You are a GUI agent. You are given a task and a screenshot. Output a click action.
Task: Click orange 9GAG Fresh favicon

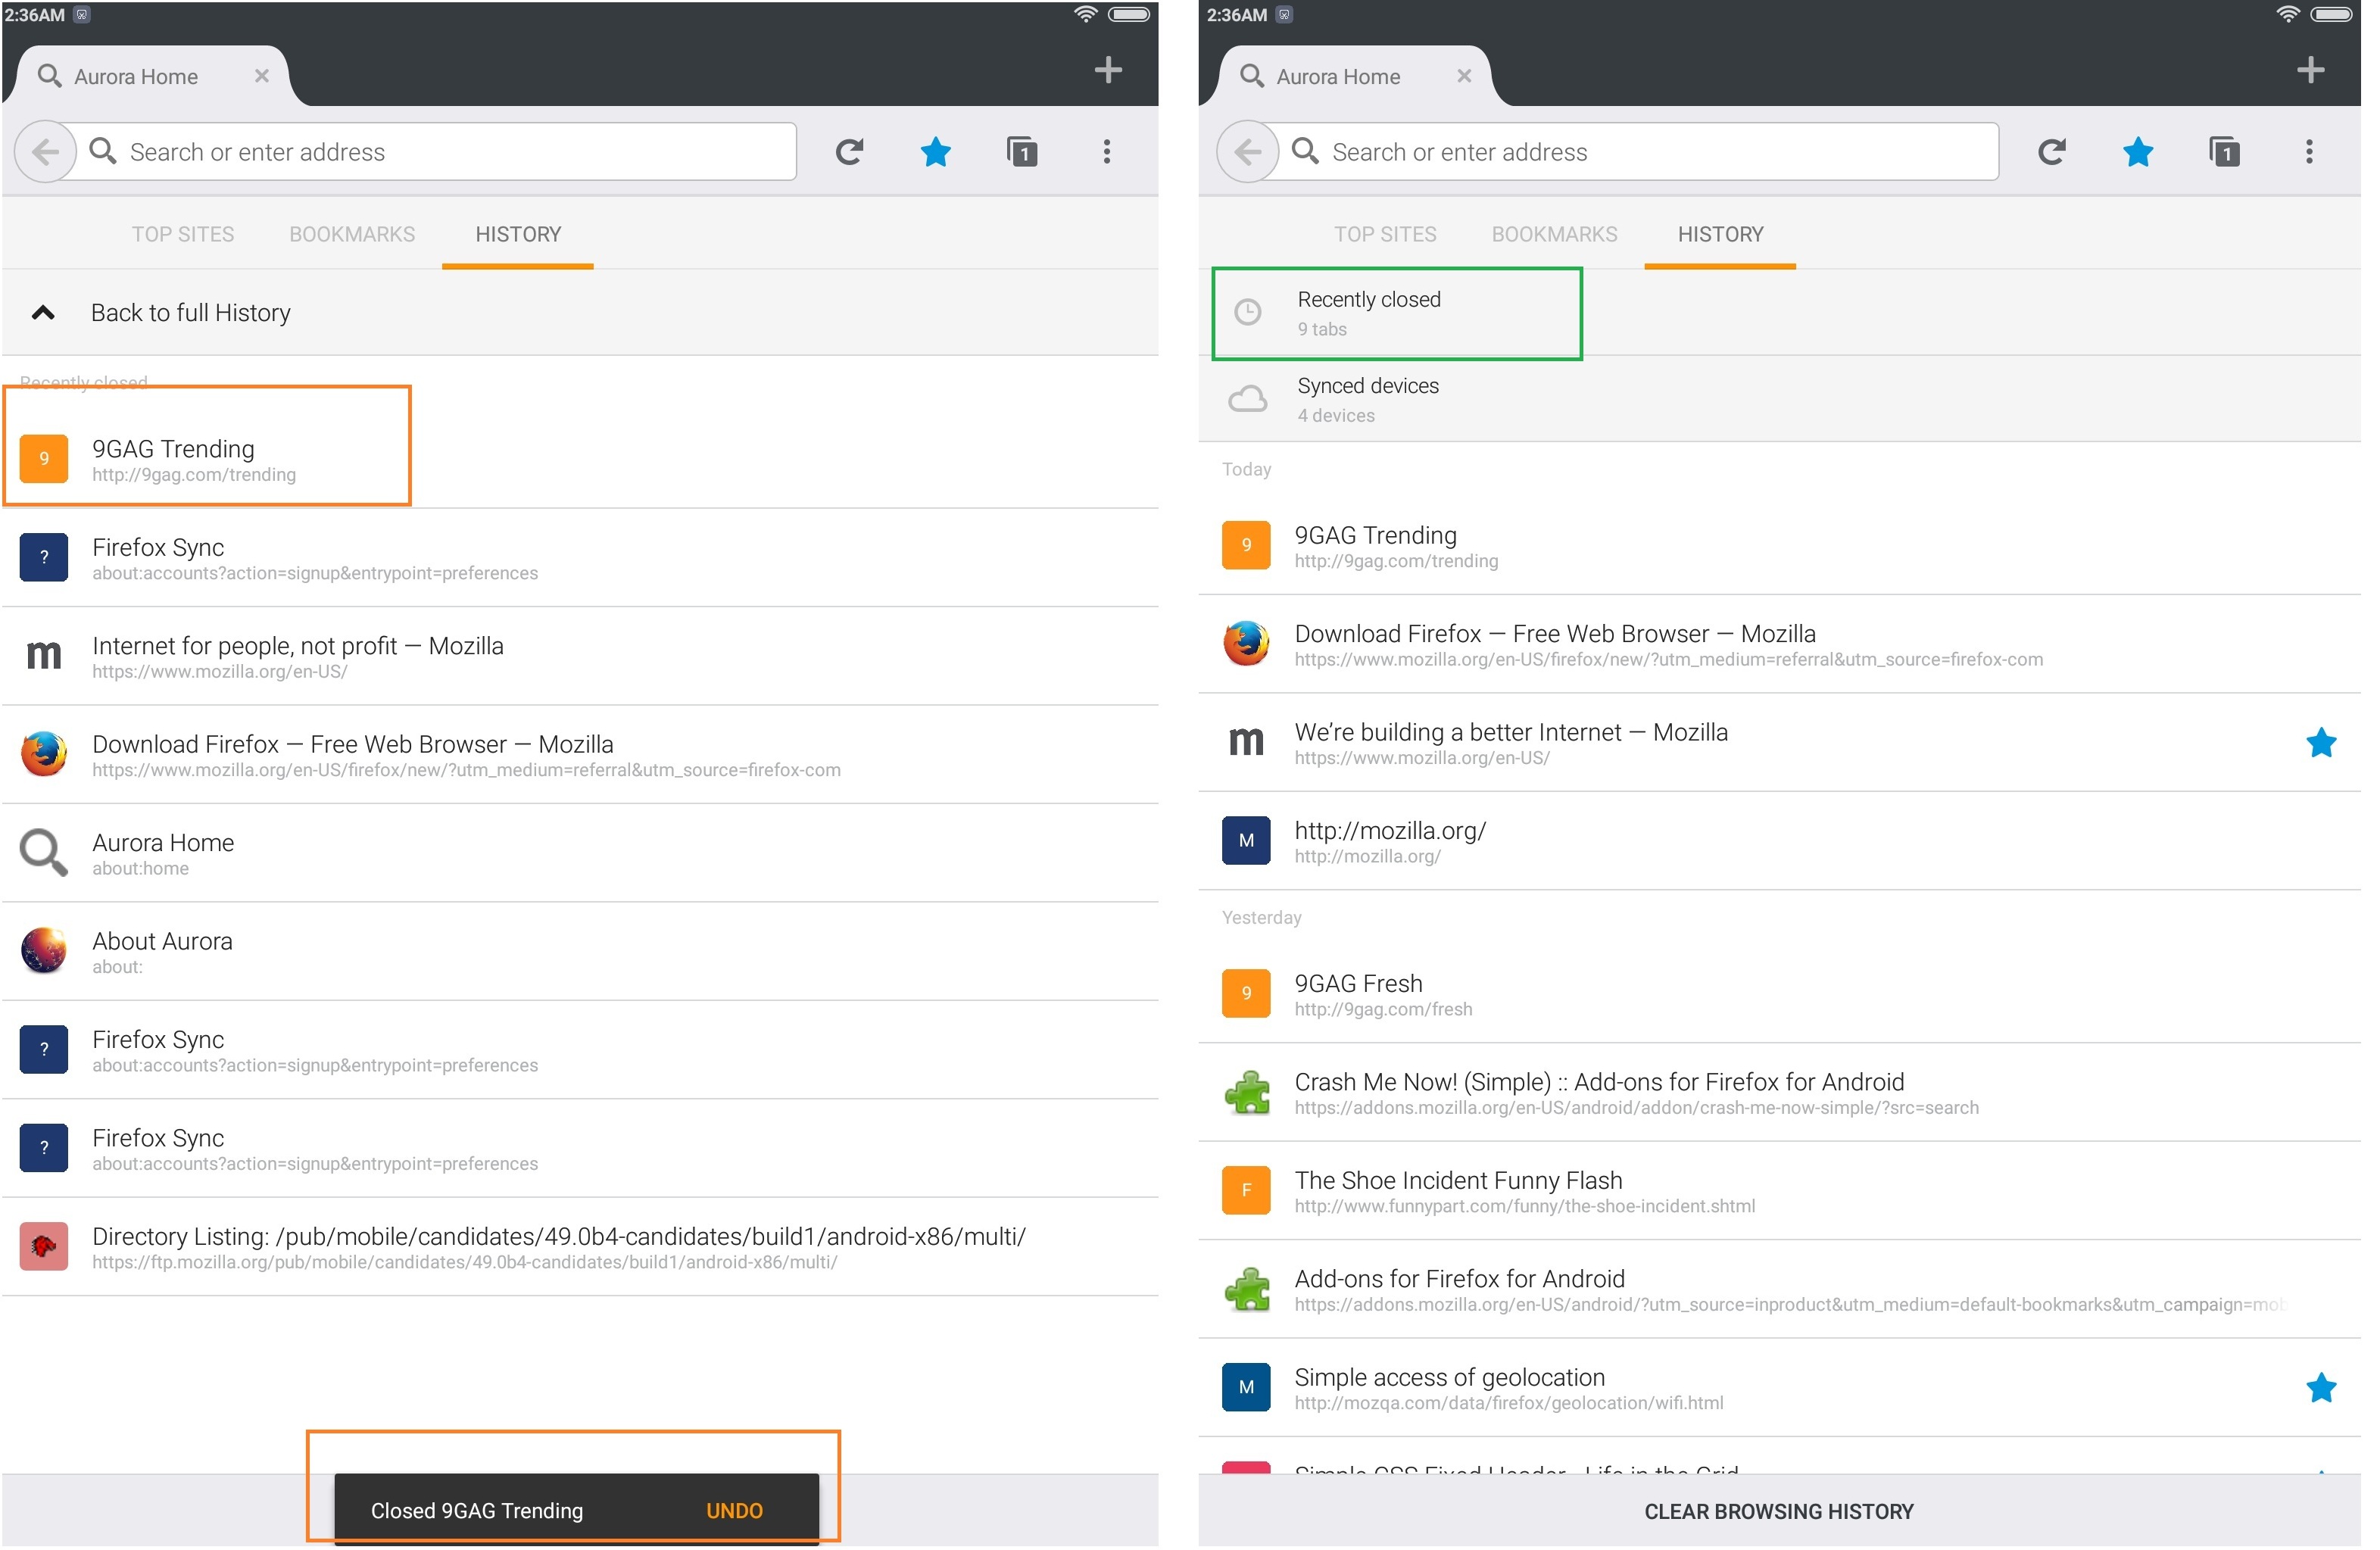coord(1246,994)
